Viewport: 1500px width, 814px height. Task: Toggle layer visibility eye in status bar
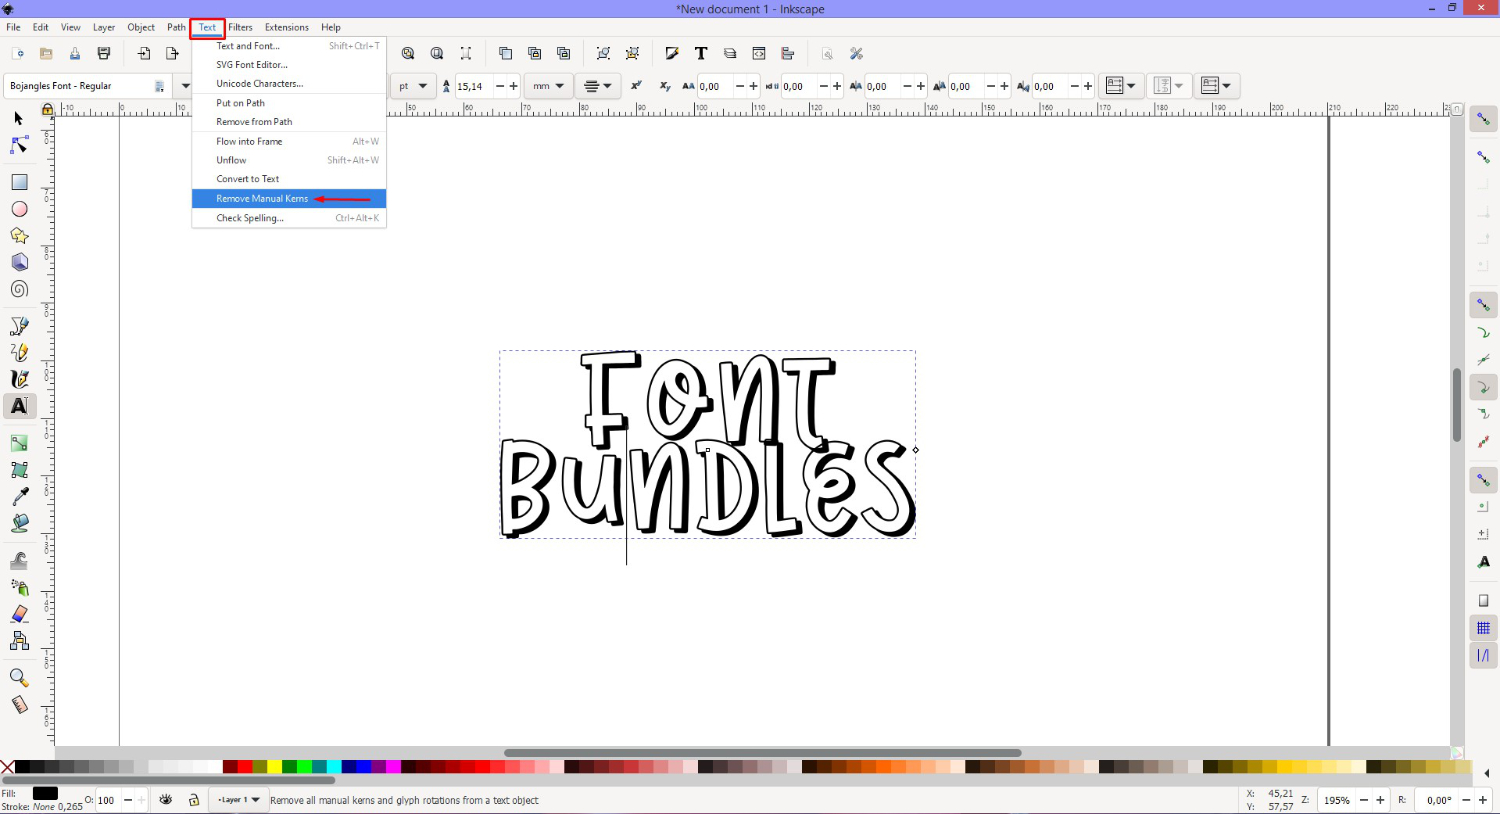click(166, 800)
